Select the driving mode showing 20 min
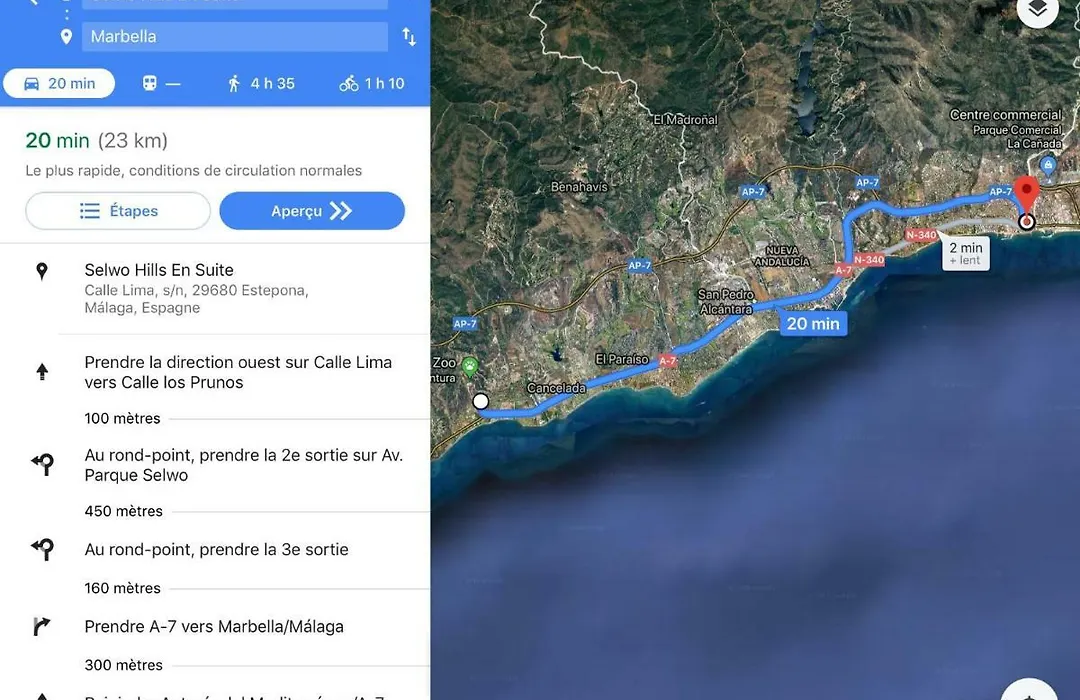 59,83
